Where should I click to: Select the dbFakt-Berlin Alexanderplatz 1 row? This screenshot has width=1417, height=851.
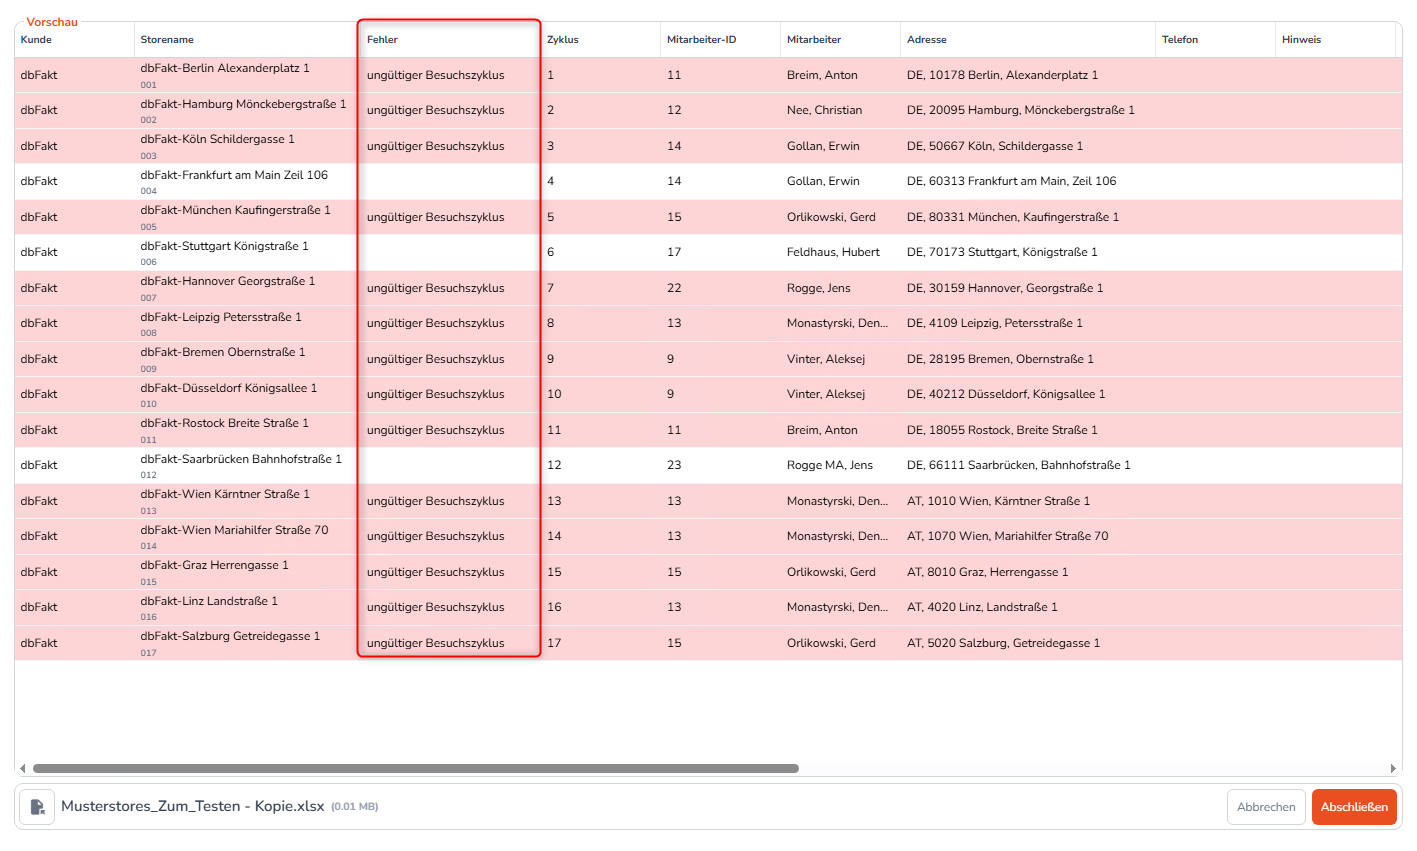coord(224,69)
